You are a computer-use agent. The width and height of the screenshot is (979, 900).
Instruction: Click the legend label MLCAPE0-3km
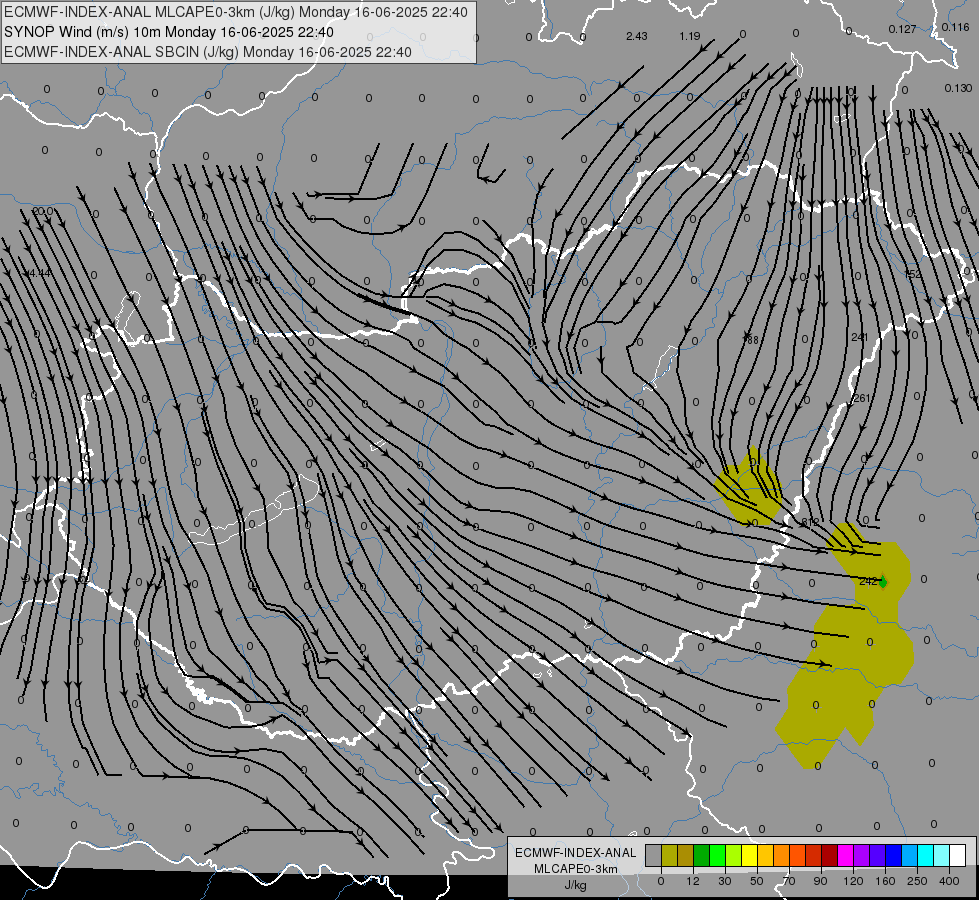pos(576,869)
